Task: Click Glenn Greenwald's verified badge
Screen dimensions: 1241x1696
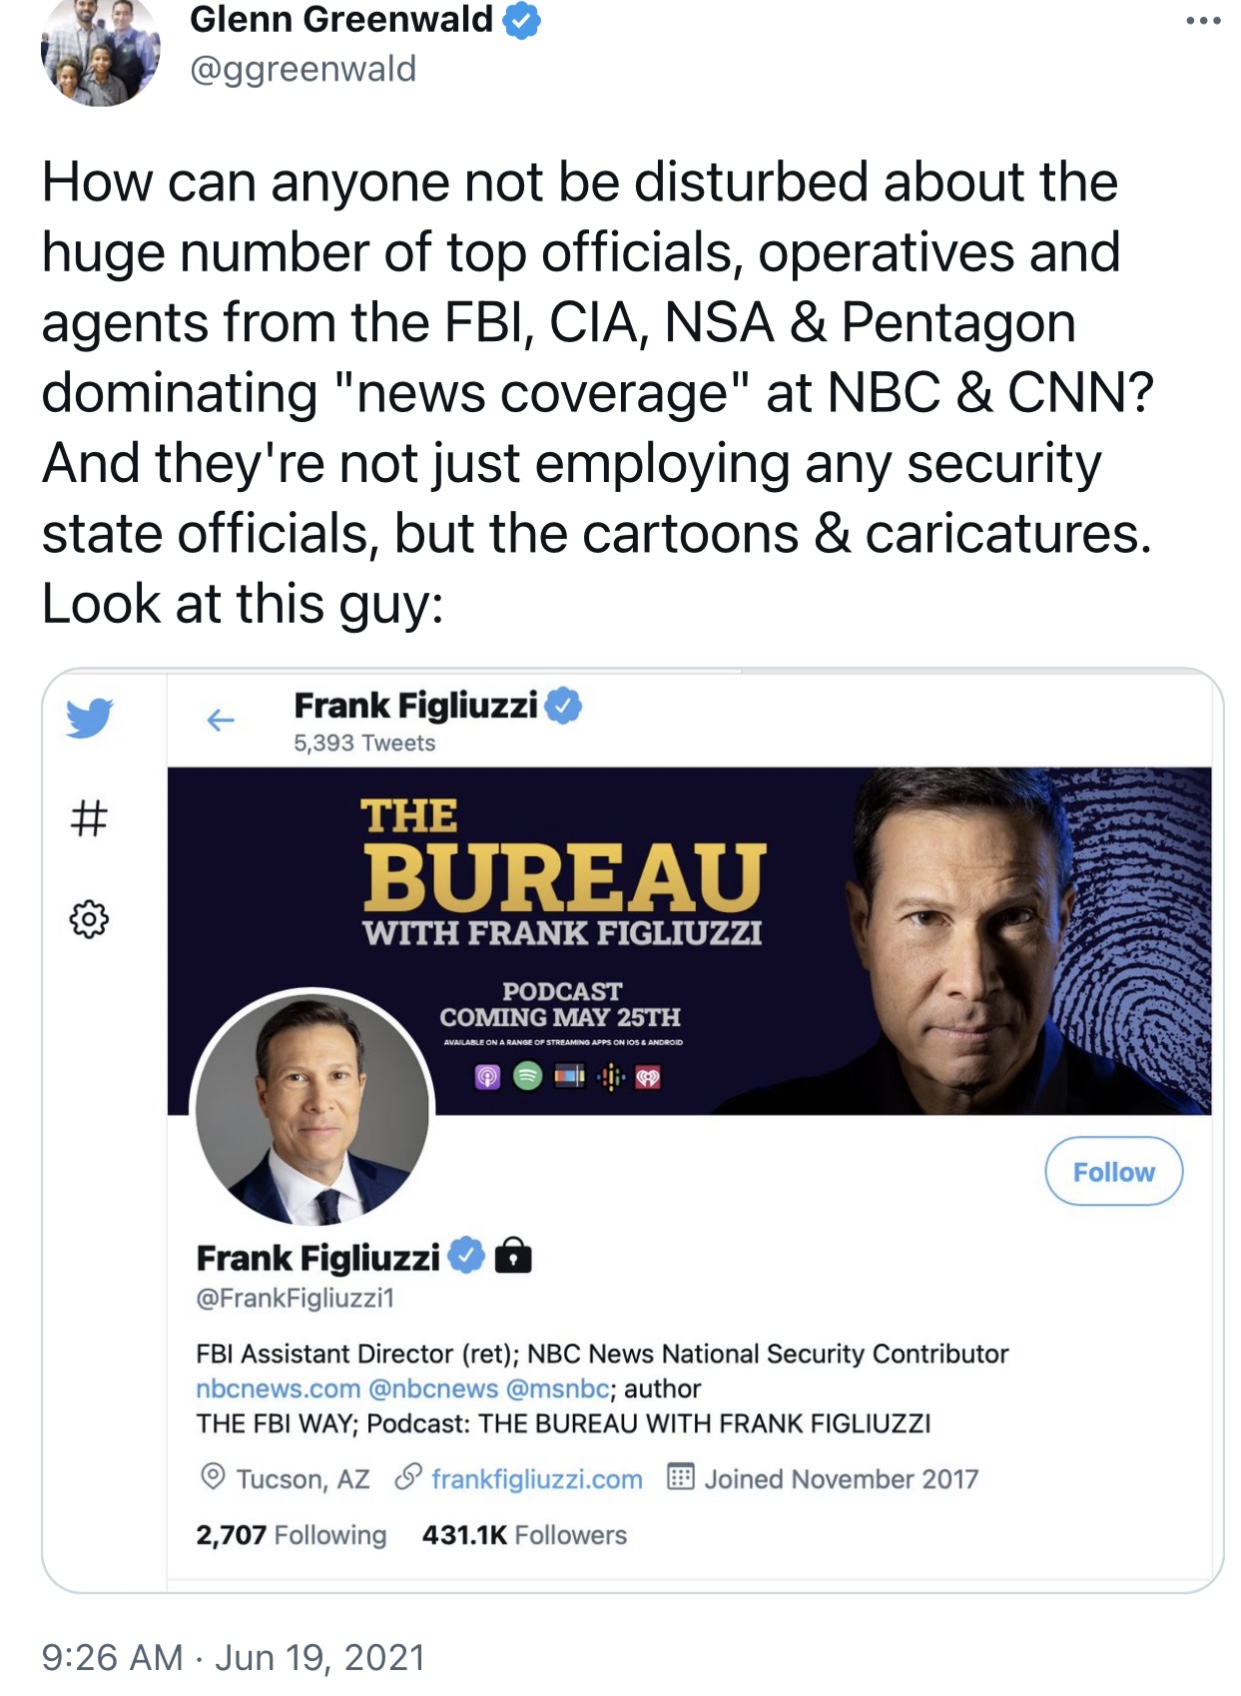Action: [521, 20]
